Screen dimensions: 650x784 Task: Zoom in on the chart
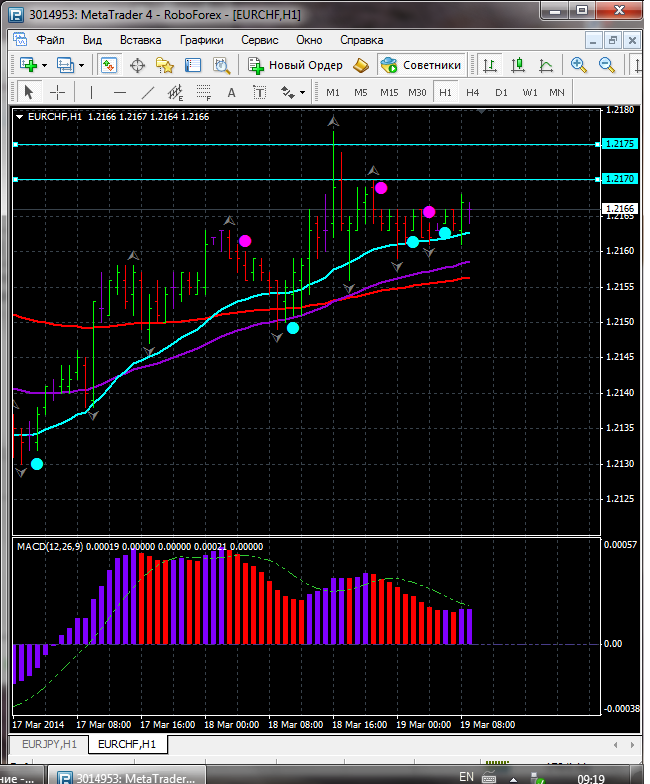[578, 65]
